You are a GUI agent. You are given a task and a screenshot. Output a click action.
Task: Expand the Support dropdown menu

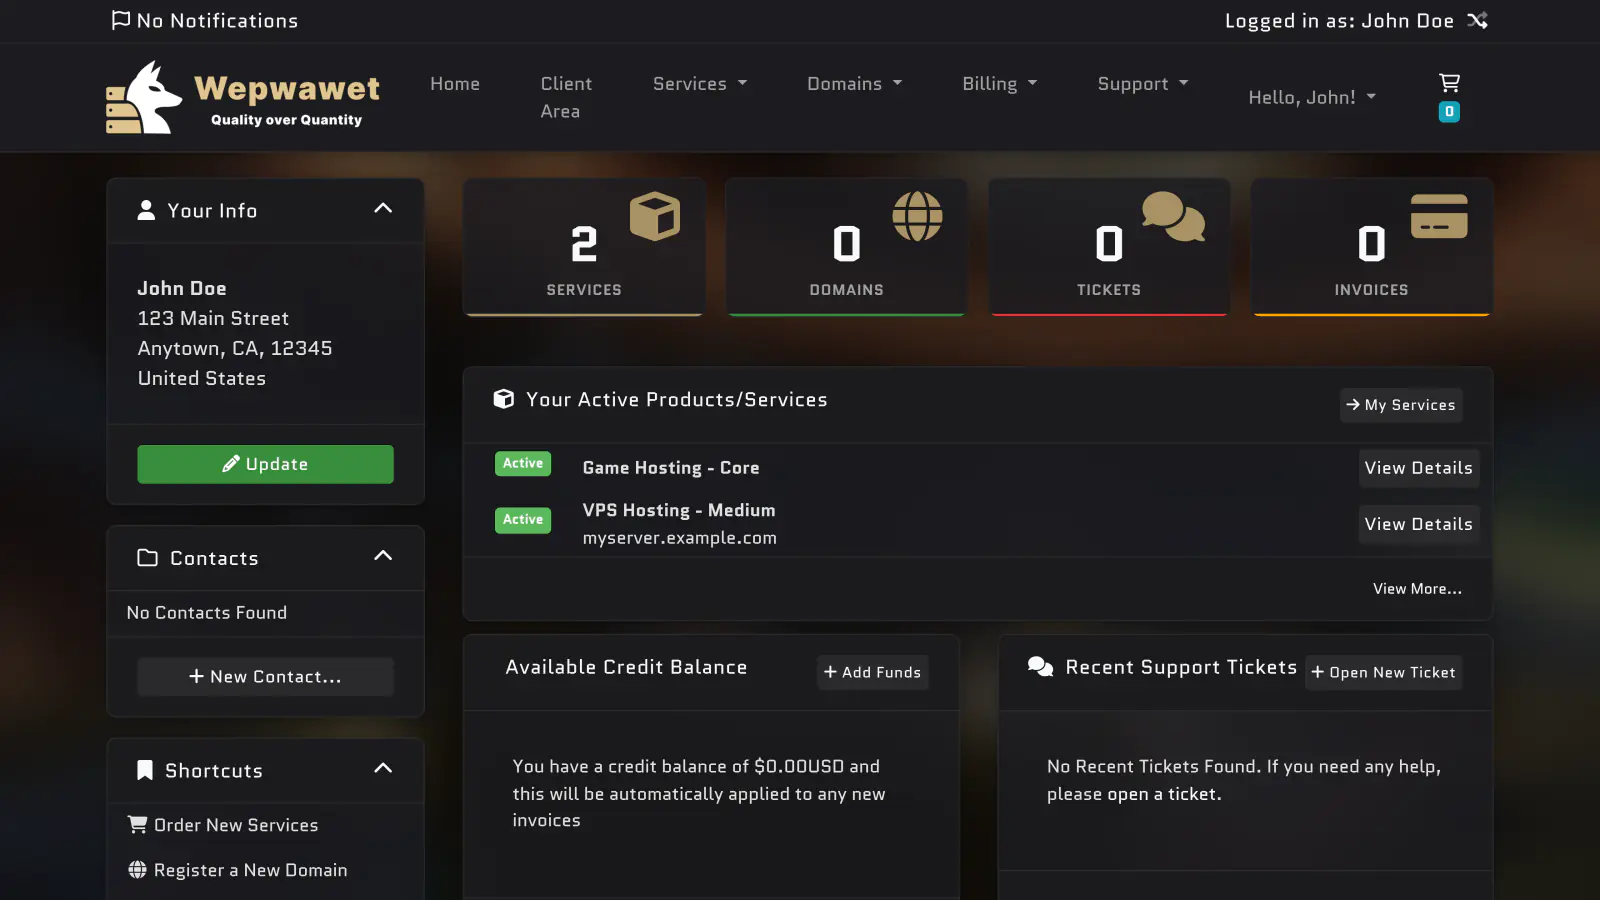[1142, 84]
